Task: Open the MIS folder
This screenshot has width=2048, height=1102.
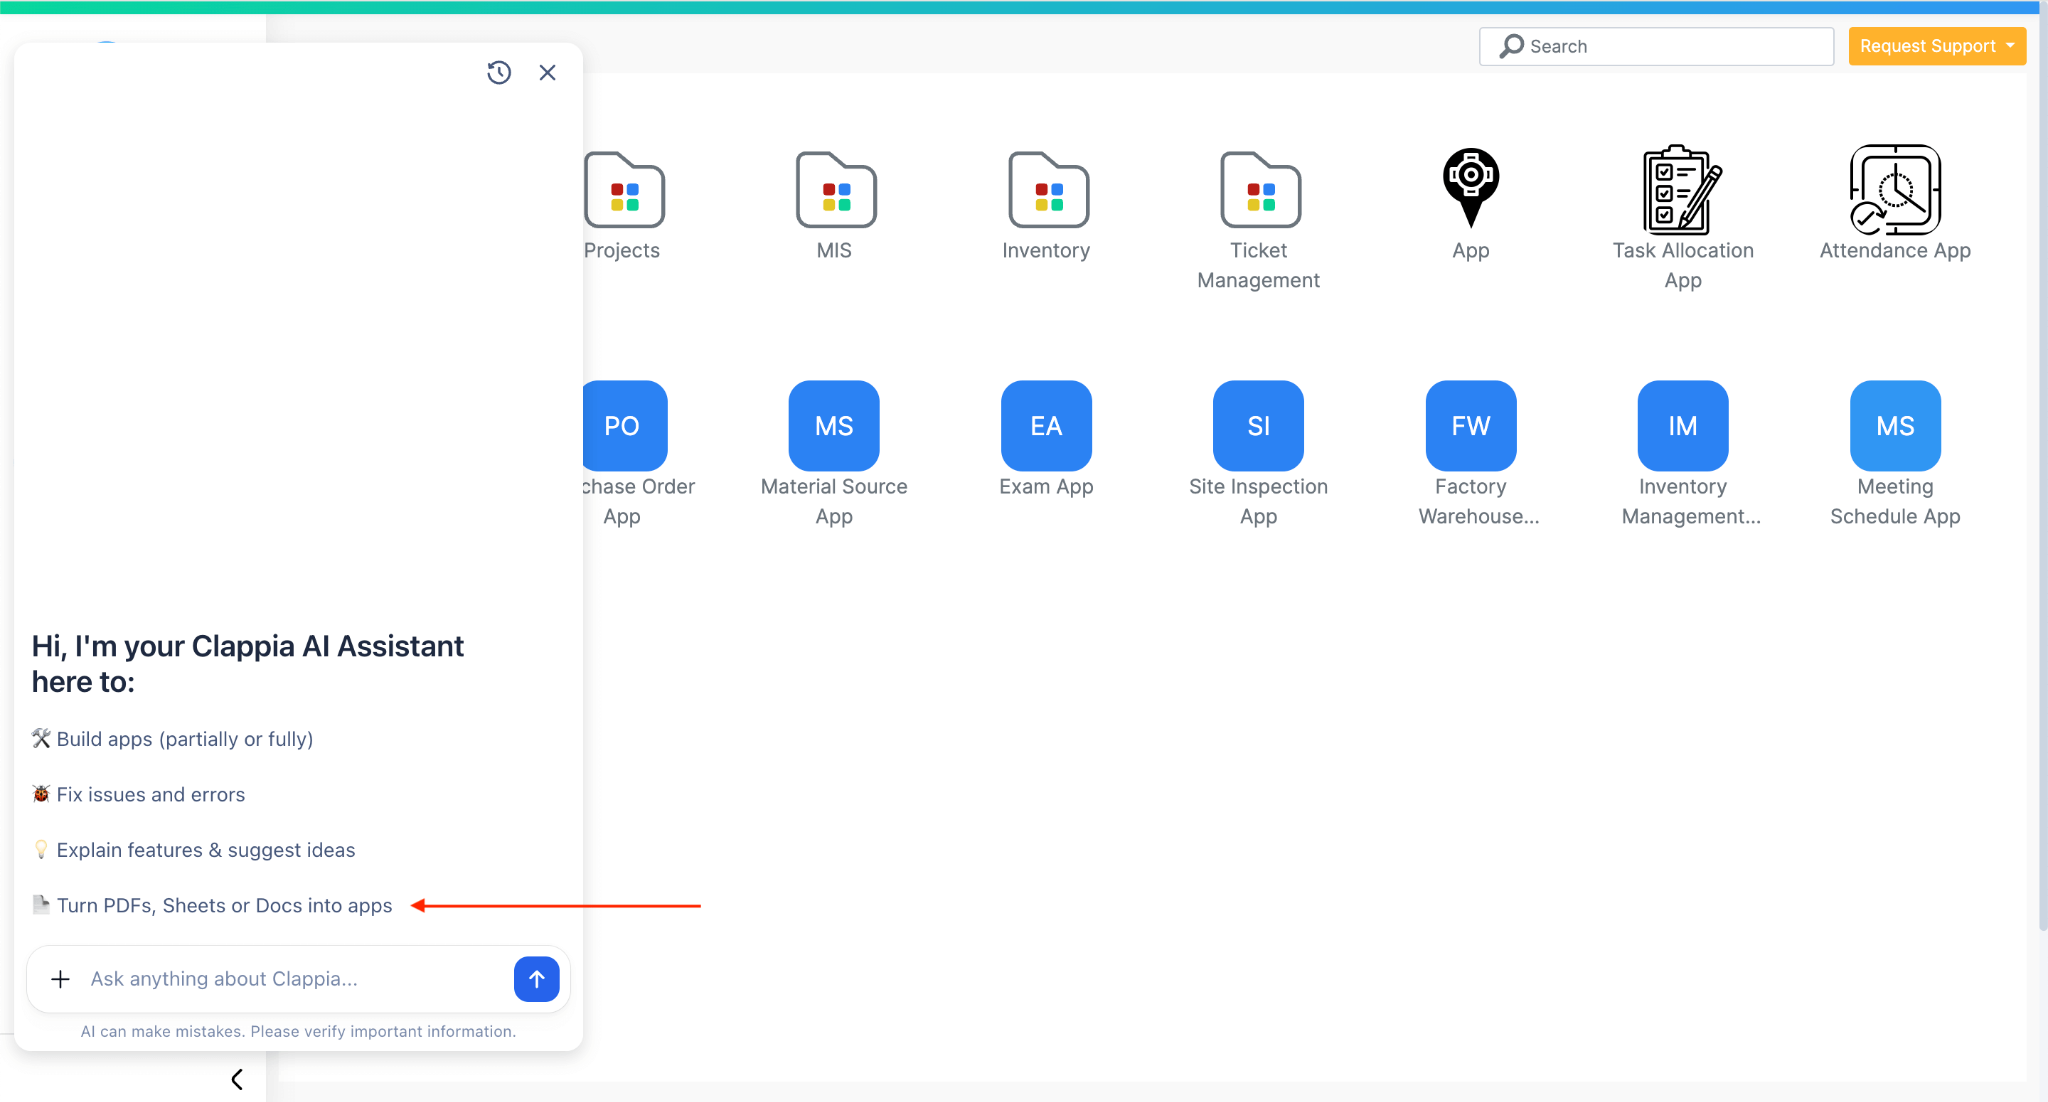Action: coord(835,190)
